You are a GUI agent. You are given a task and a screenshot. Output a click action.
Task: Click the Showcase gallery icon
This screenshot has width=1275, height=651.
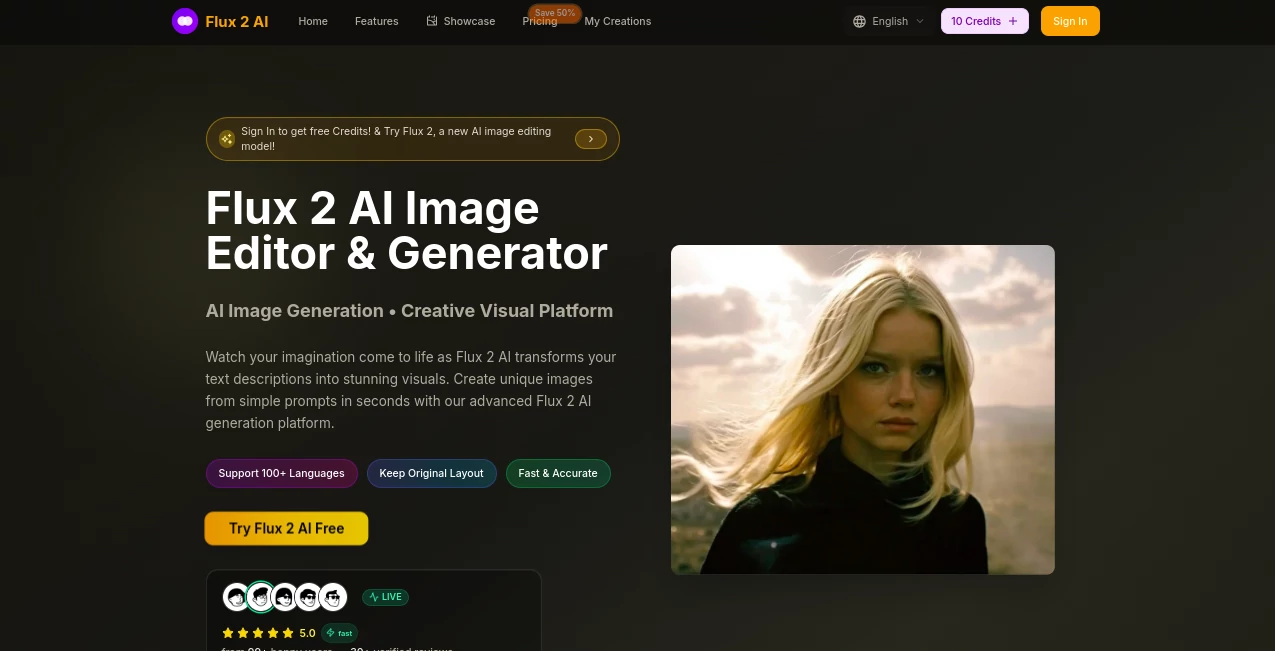pyautogui.click(x=432, y=20)
